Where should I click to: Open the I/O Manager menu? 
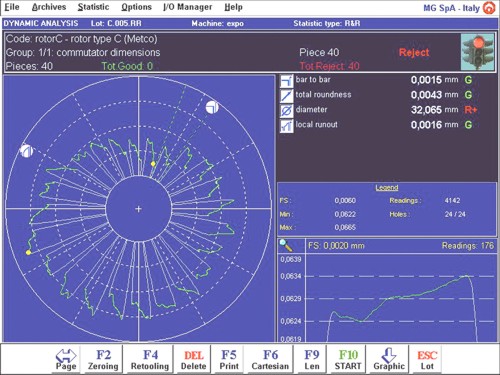pyautogui.click(x=187, y=7)
